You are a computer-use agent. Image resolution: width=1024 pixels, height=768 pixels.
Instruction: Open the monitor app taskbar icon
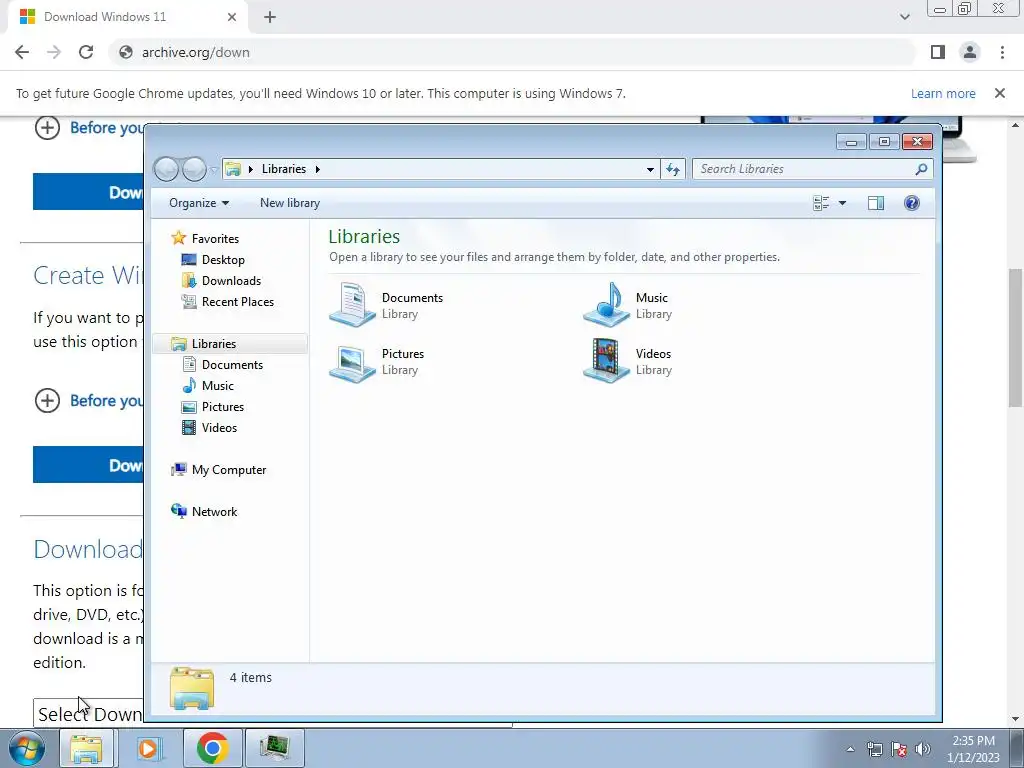275,748
